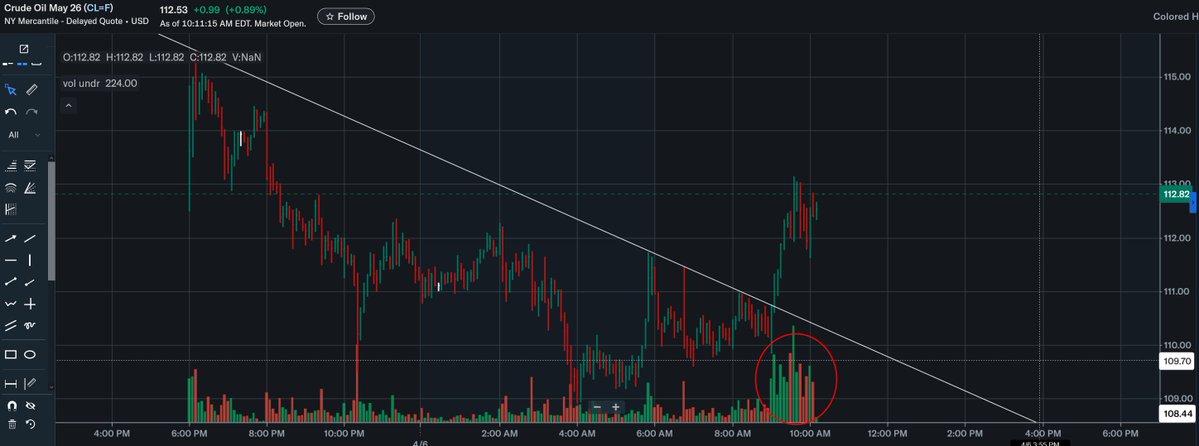The image size is (1199, 446).
Task: Redo the drawing action
Action: point(31,112)
